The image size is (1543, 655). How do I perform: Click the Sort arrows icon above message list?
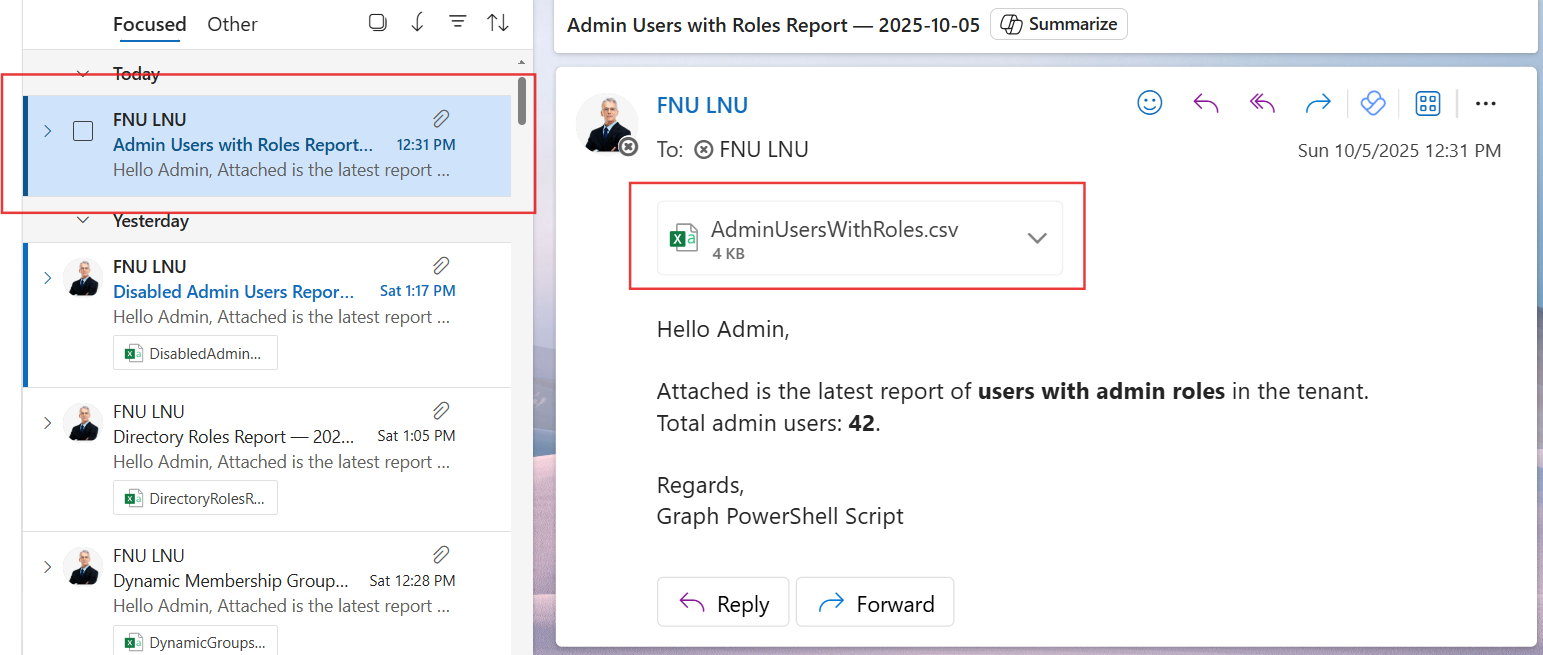coord(498,23)
